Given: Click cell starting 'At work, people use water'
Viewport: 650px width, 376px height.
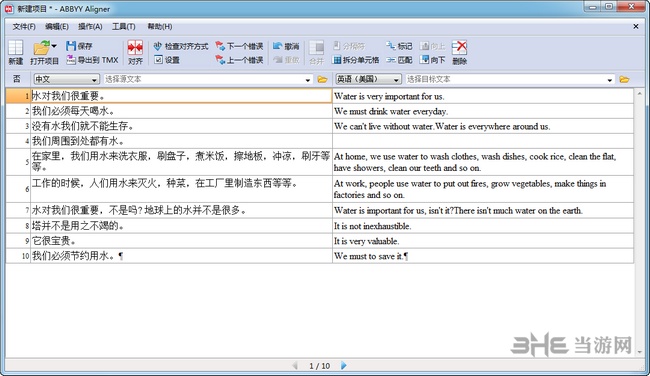Looking at the screenshot, I should point(483,189).
